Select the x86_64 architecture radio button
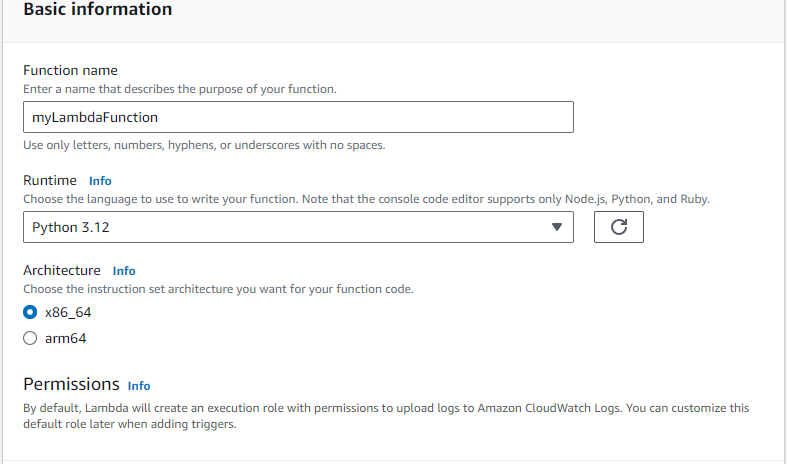This screenshot has width=787, height=464. (30, 312)
